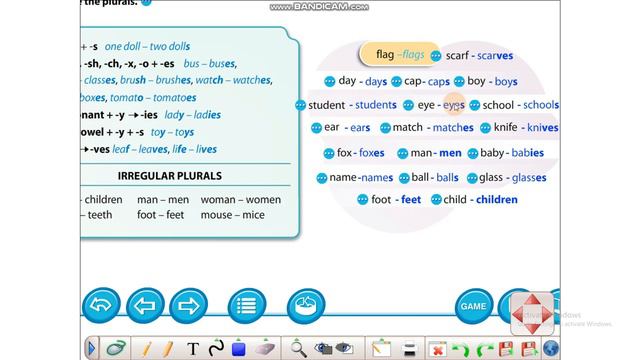Click blue dot beside man
The height and width of the screenshot is (360, 640).
[402, 153]
